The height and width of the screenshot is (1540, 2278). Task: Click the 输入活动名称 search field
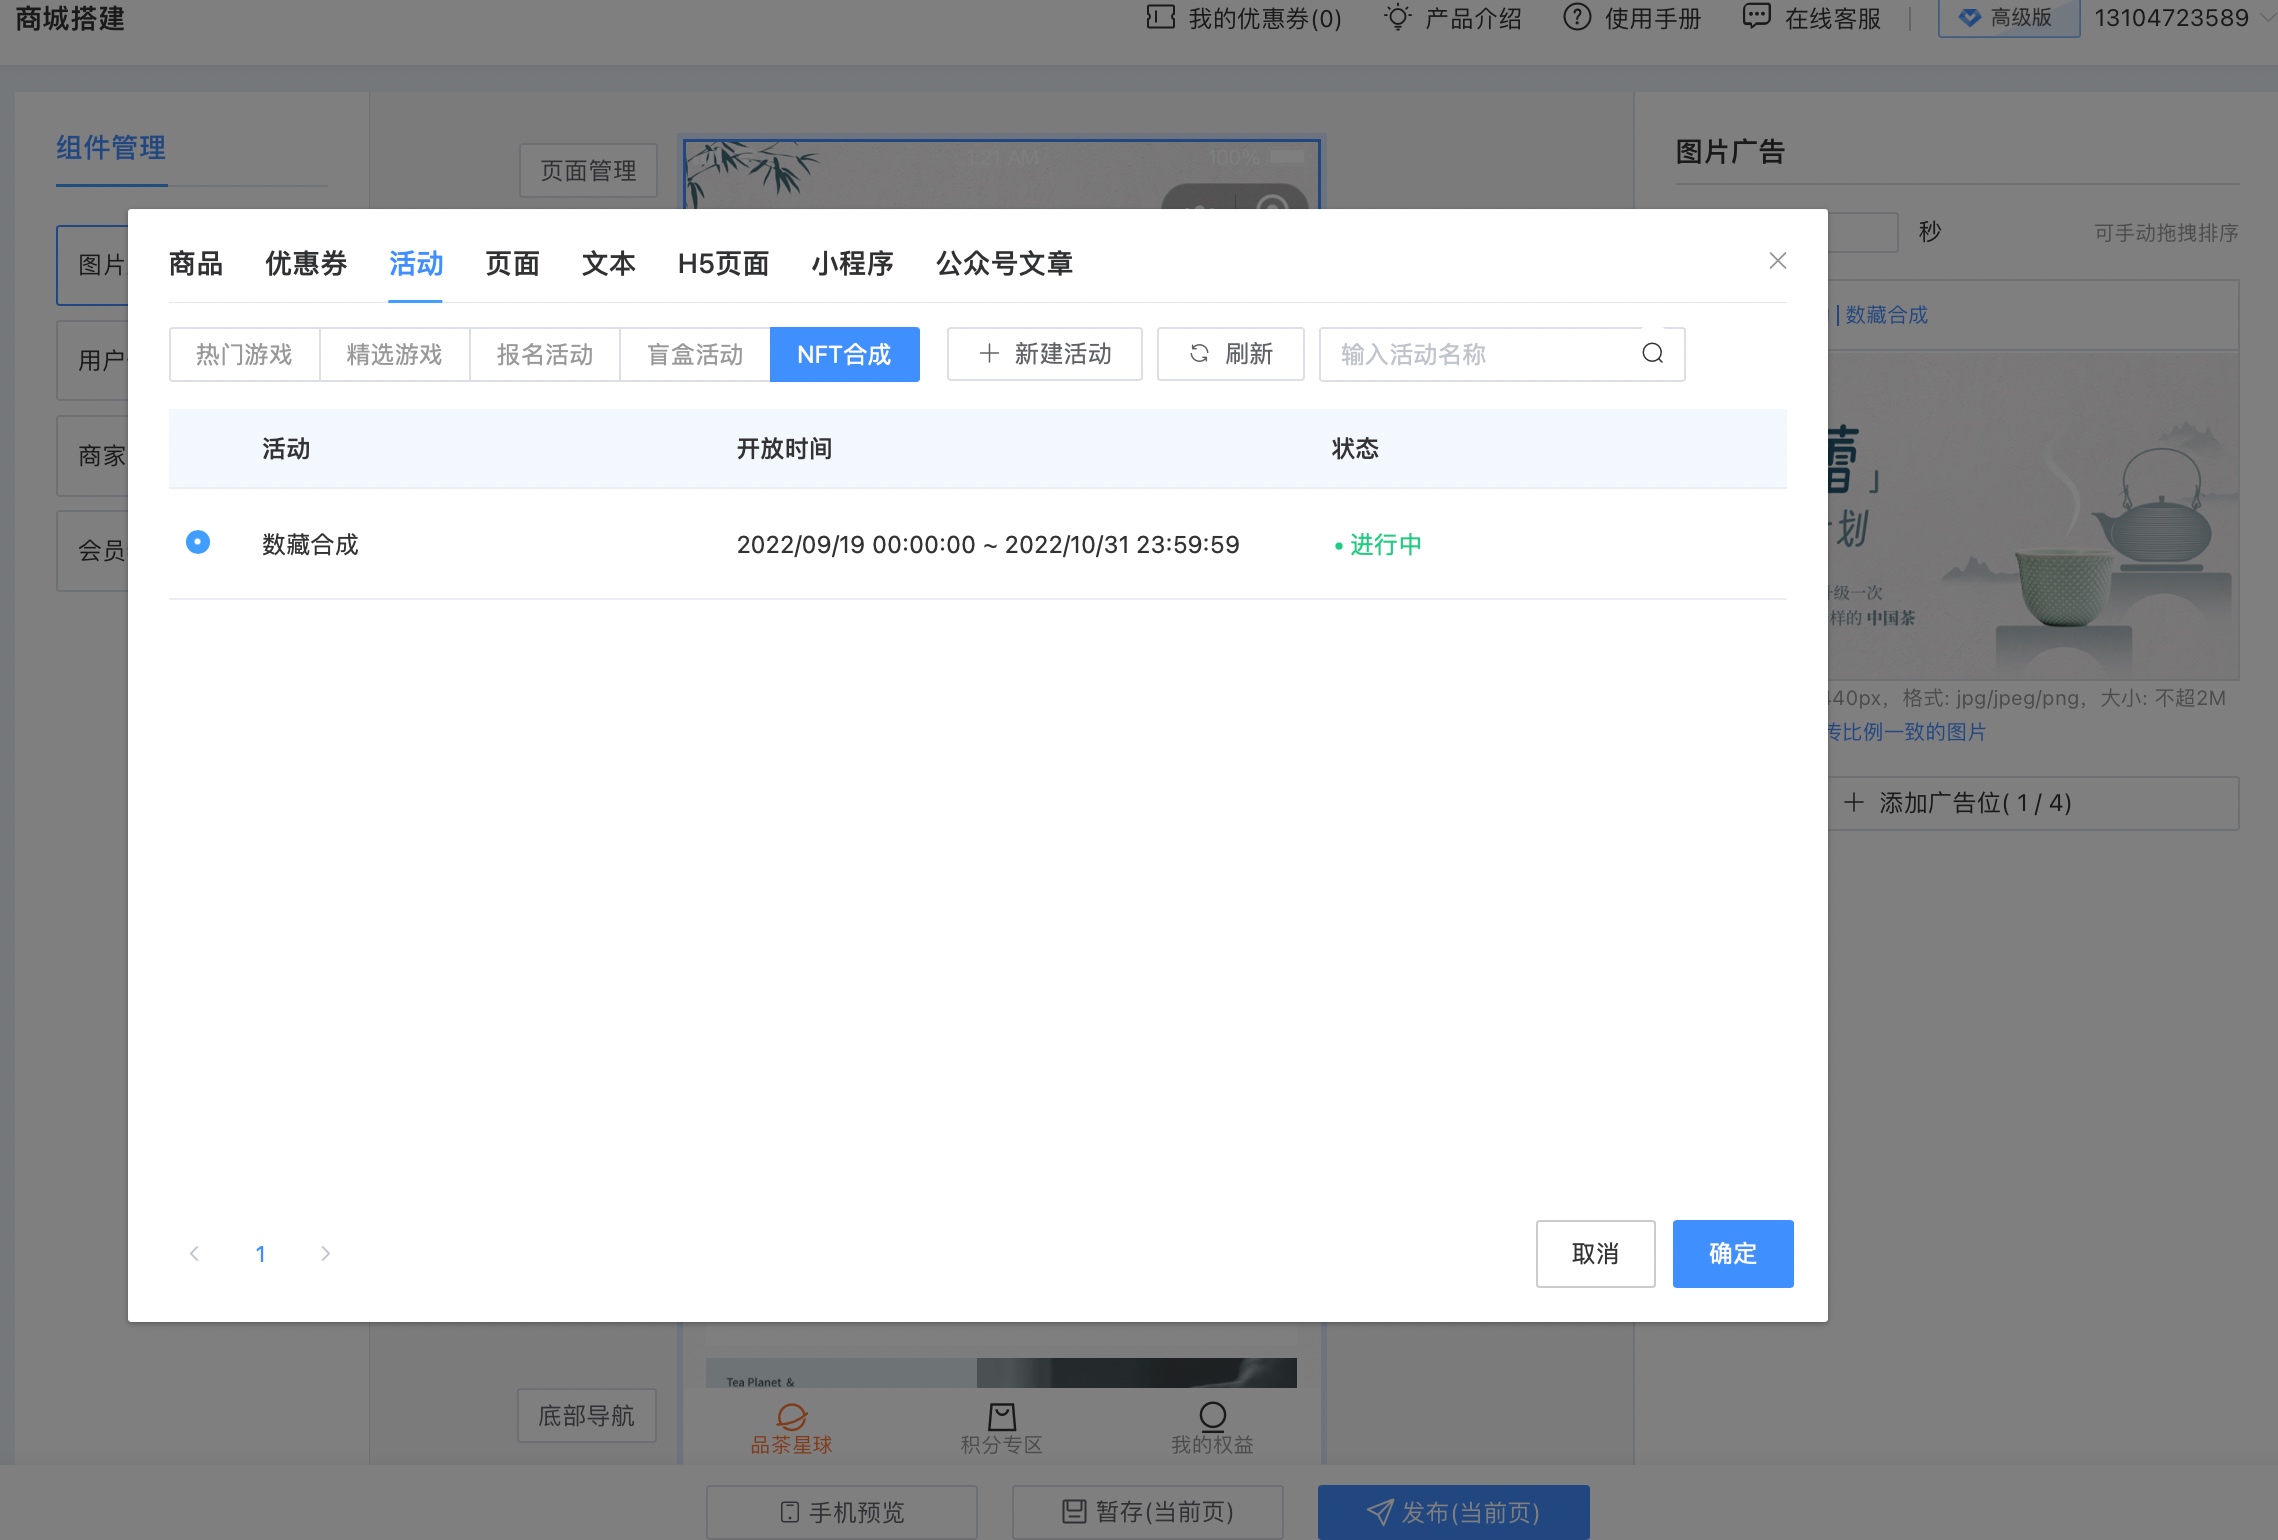[1480, 354]
